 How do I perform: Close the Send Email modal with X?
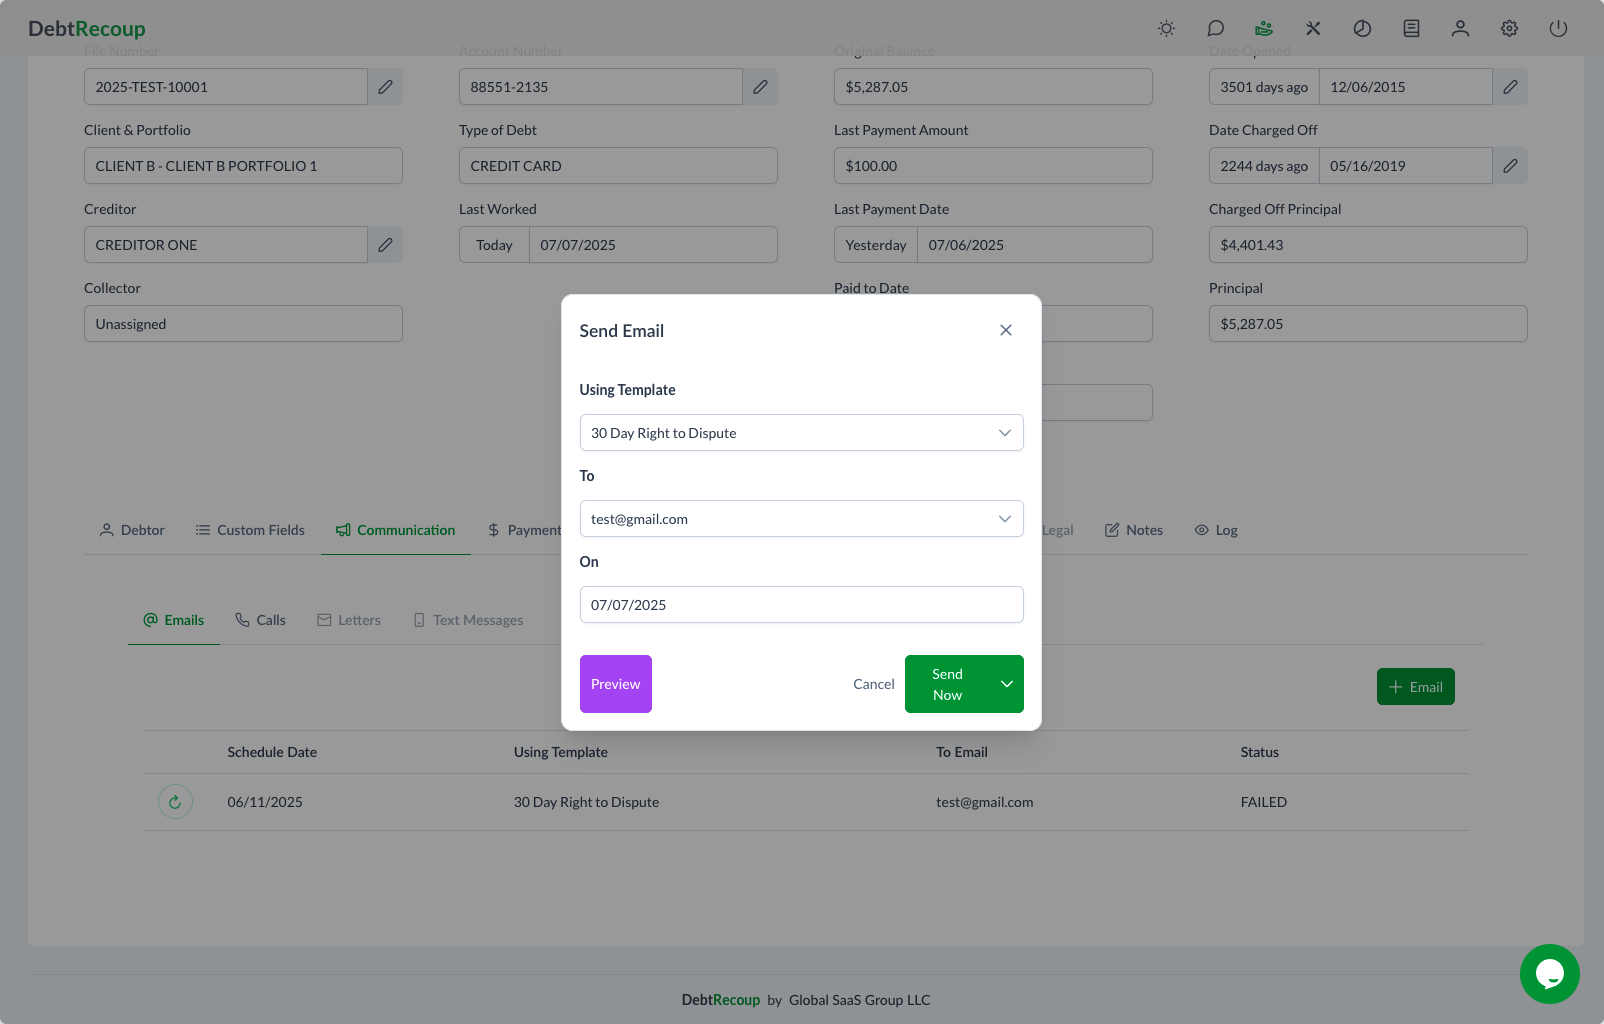1005,330
